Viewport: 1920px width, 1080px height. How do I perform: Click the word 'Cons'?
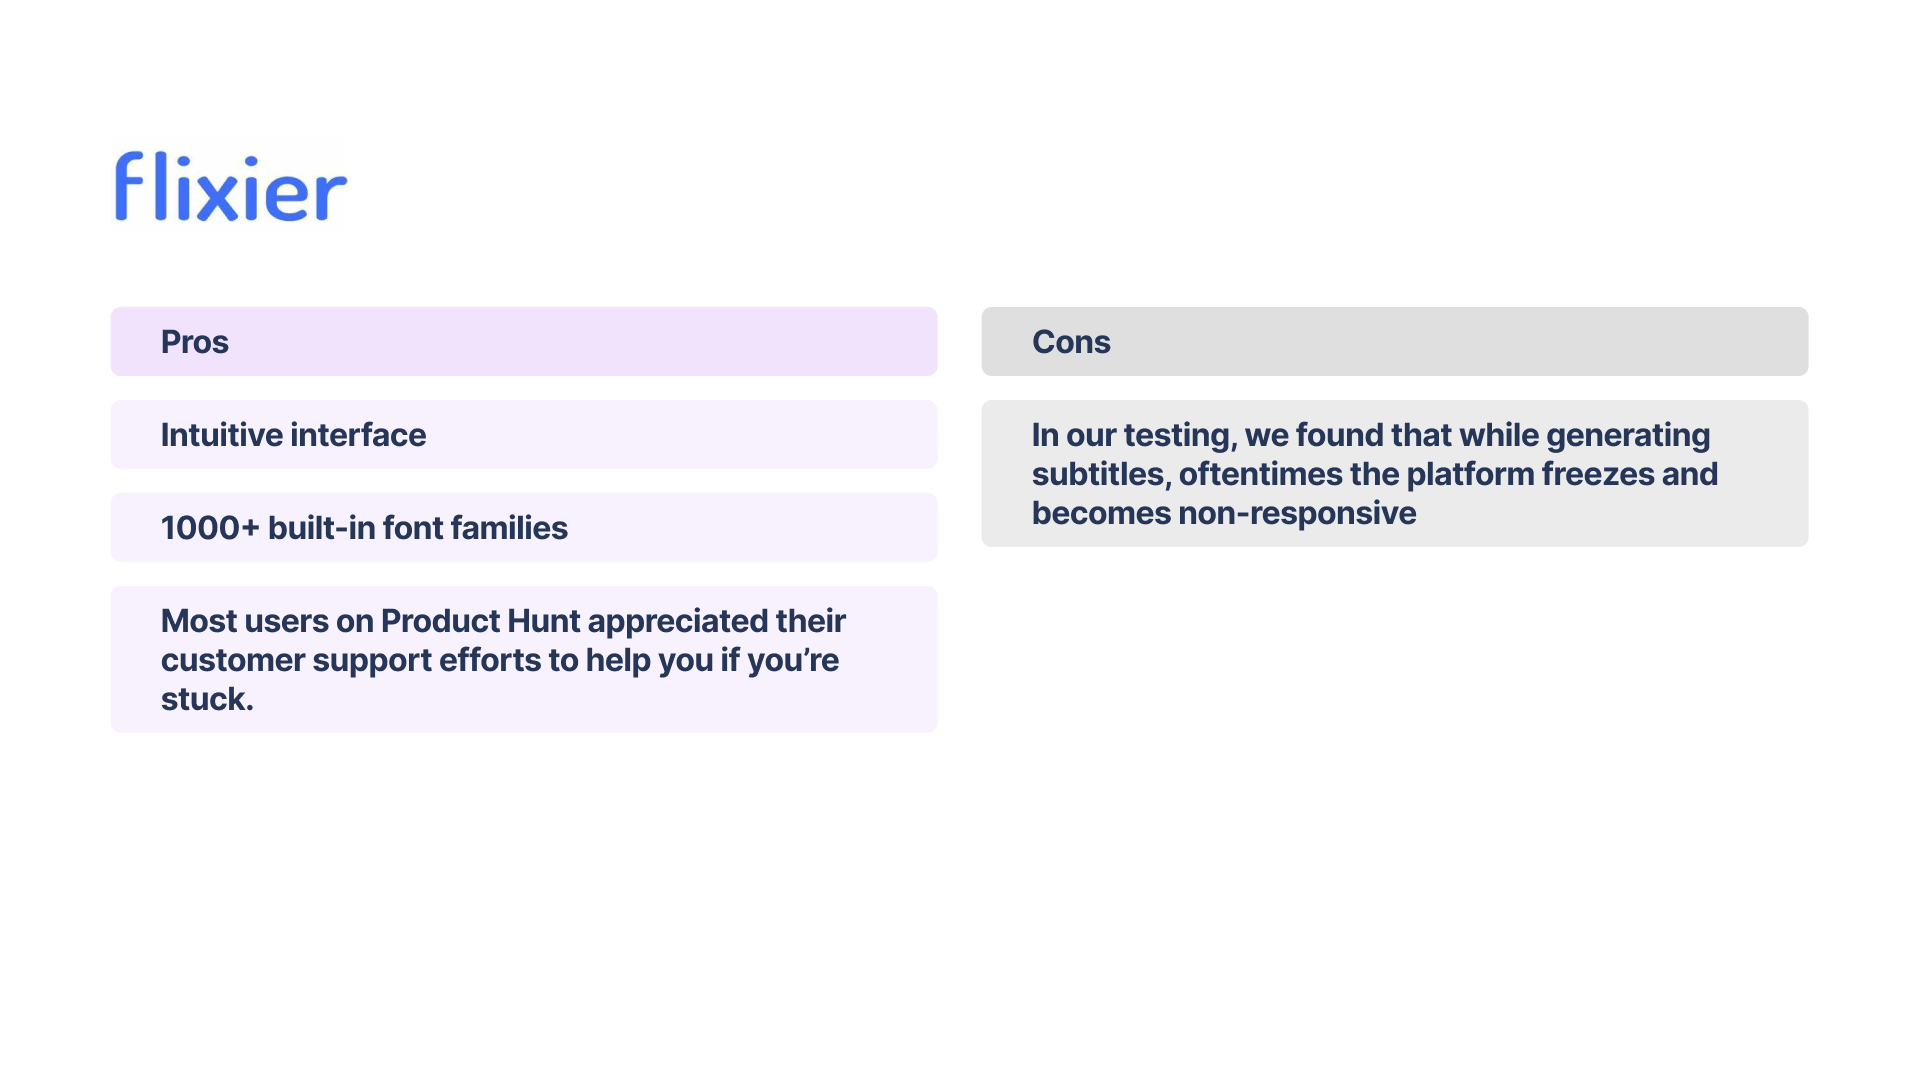click(x=1071, y=342)
